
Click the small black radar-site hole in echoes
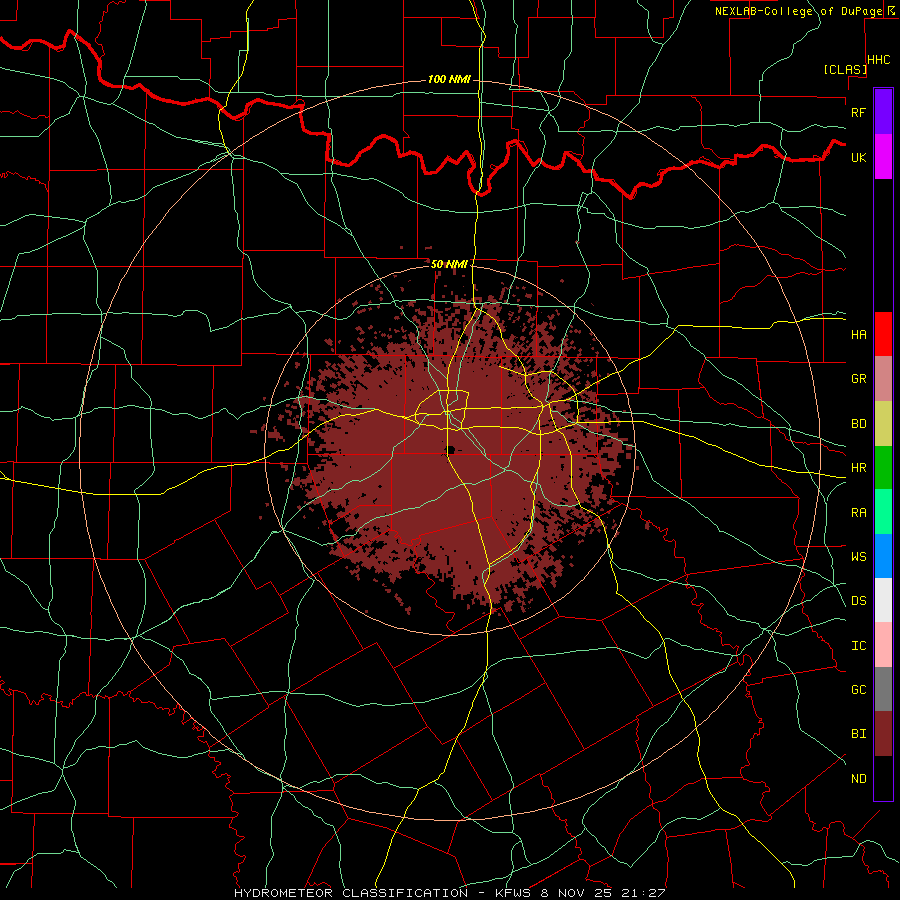coord(451,449)
